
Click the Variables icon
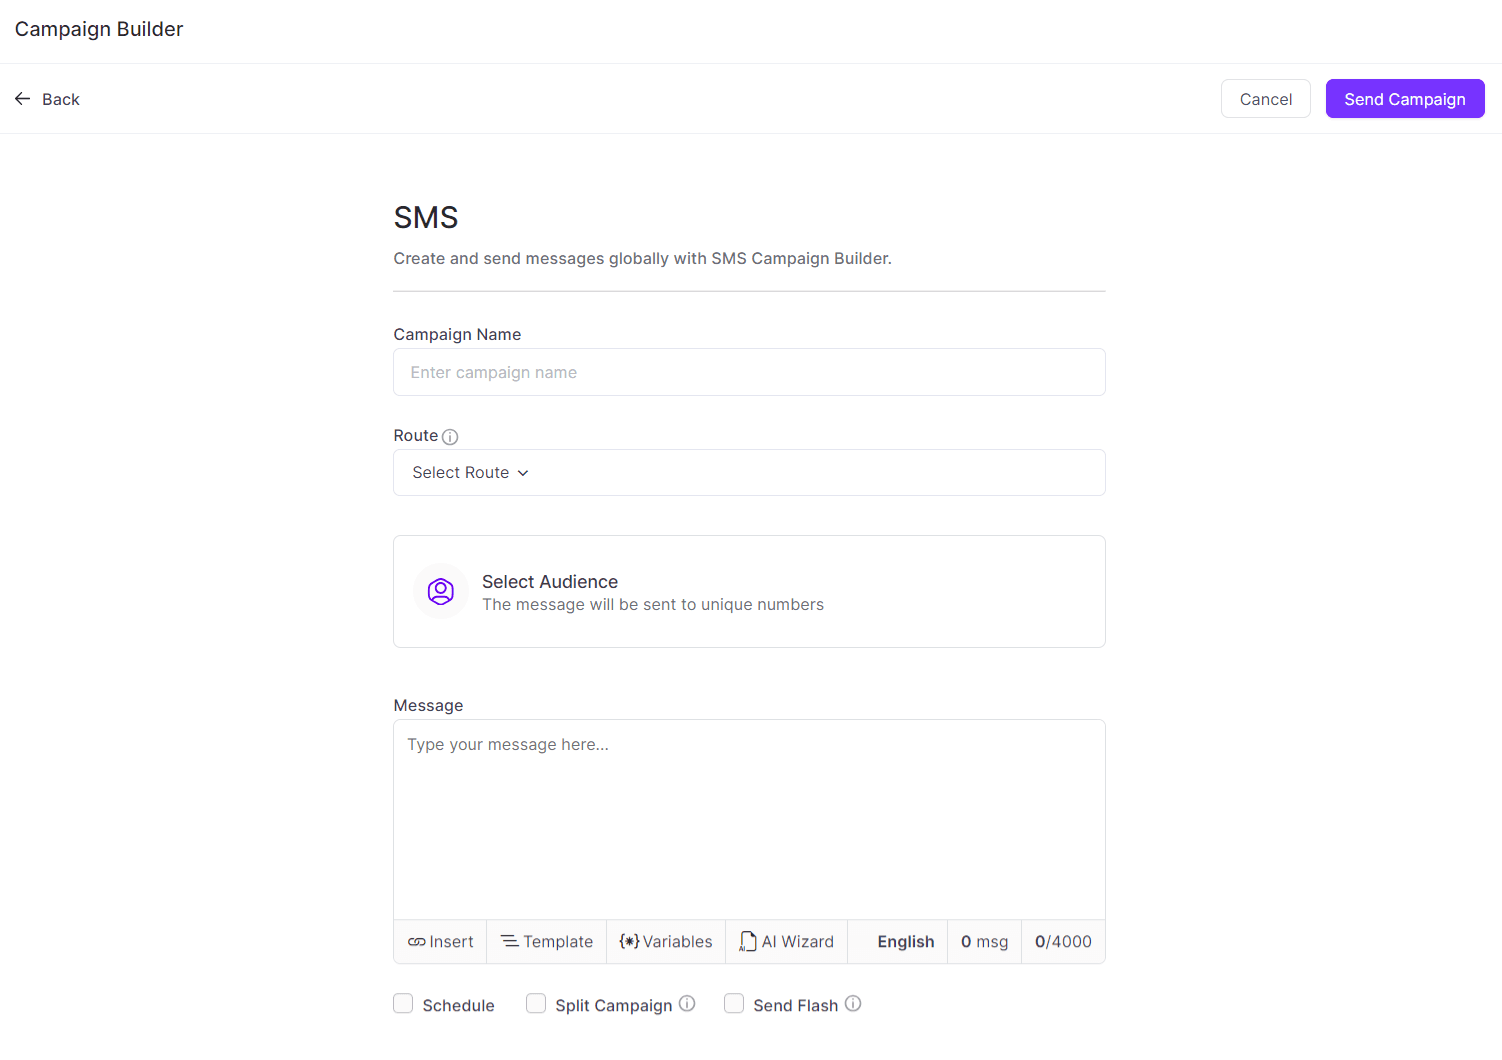629,941
